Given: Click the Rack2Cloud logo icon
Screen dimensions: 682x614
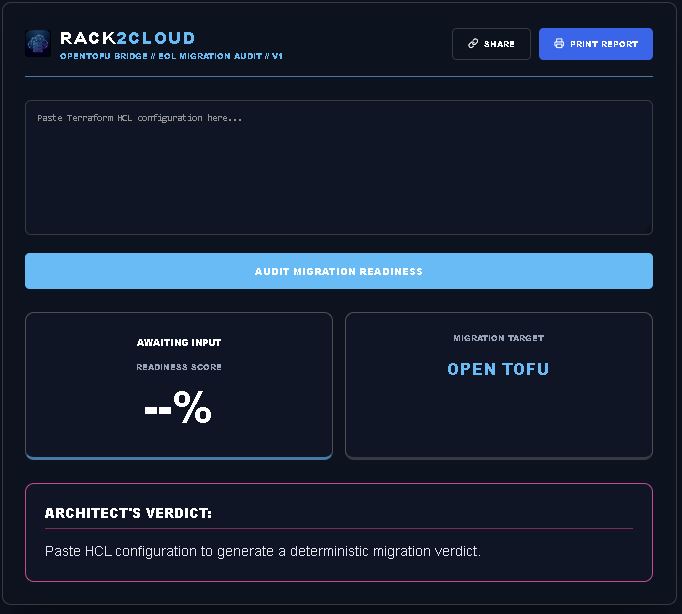Looking at the screenshot, I should click(x=38, y=43).
